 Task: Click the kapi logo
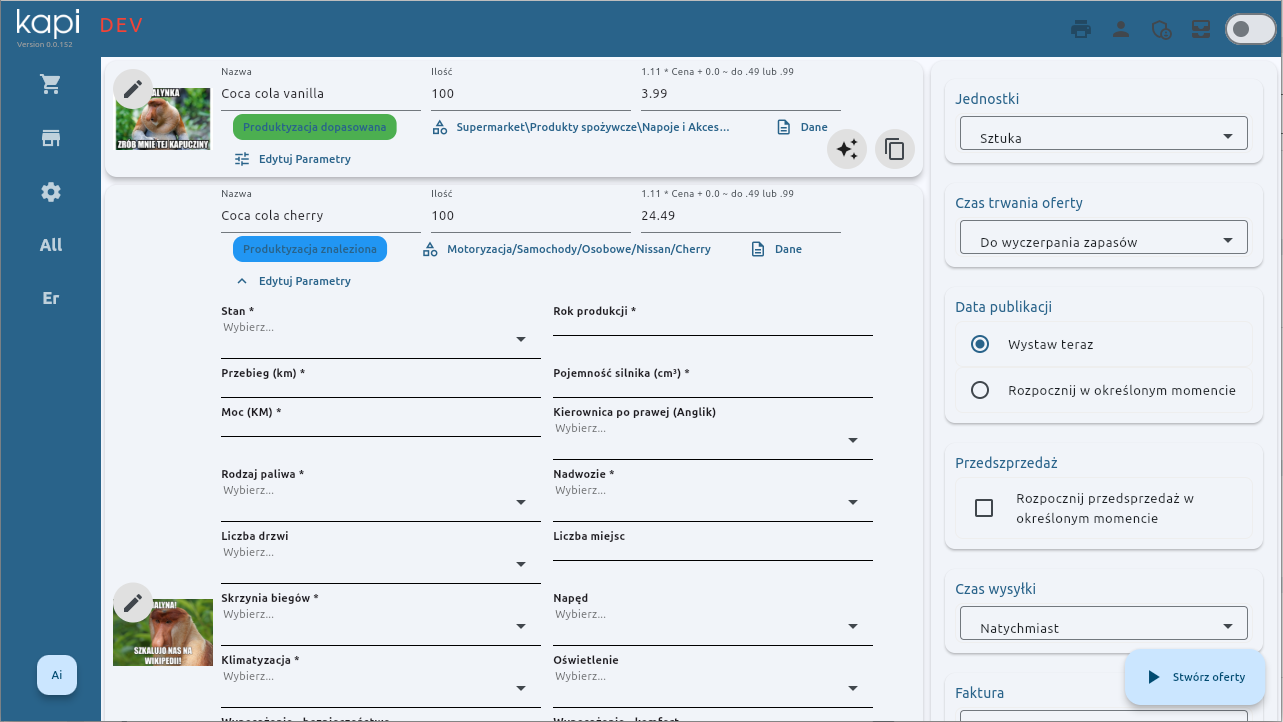pyautogui.click(x=48, y=24)
